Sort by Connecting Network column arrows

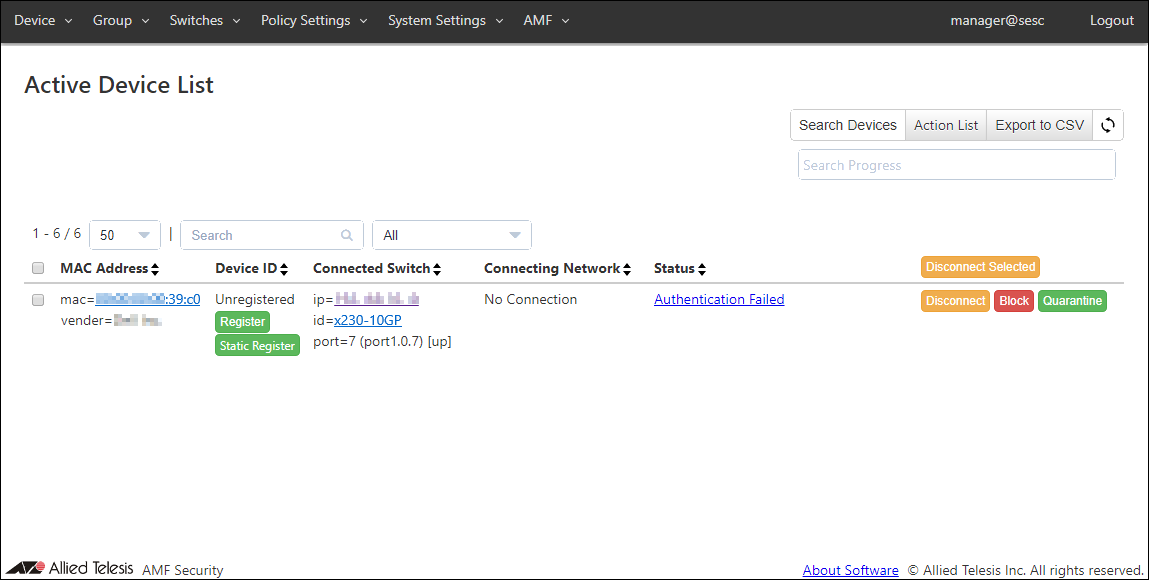point(627,269)
